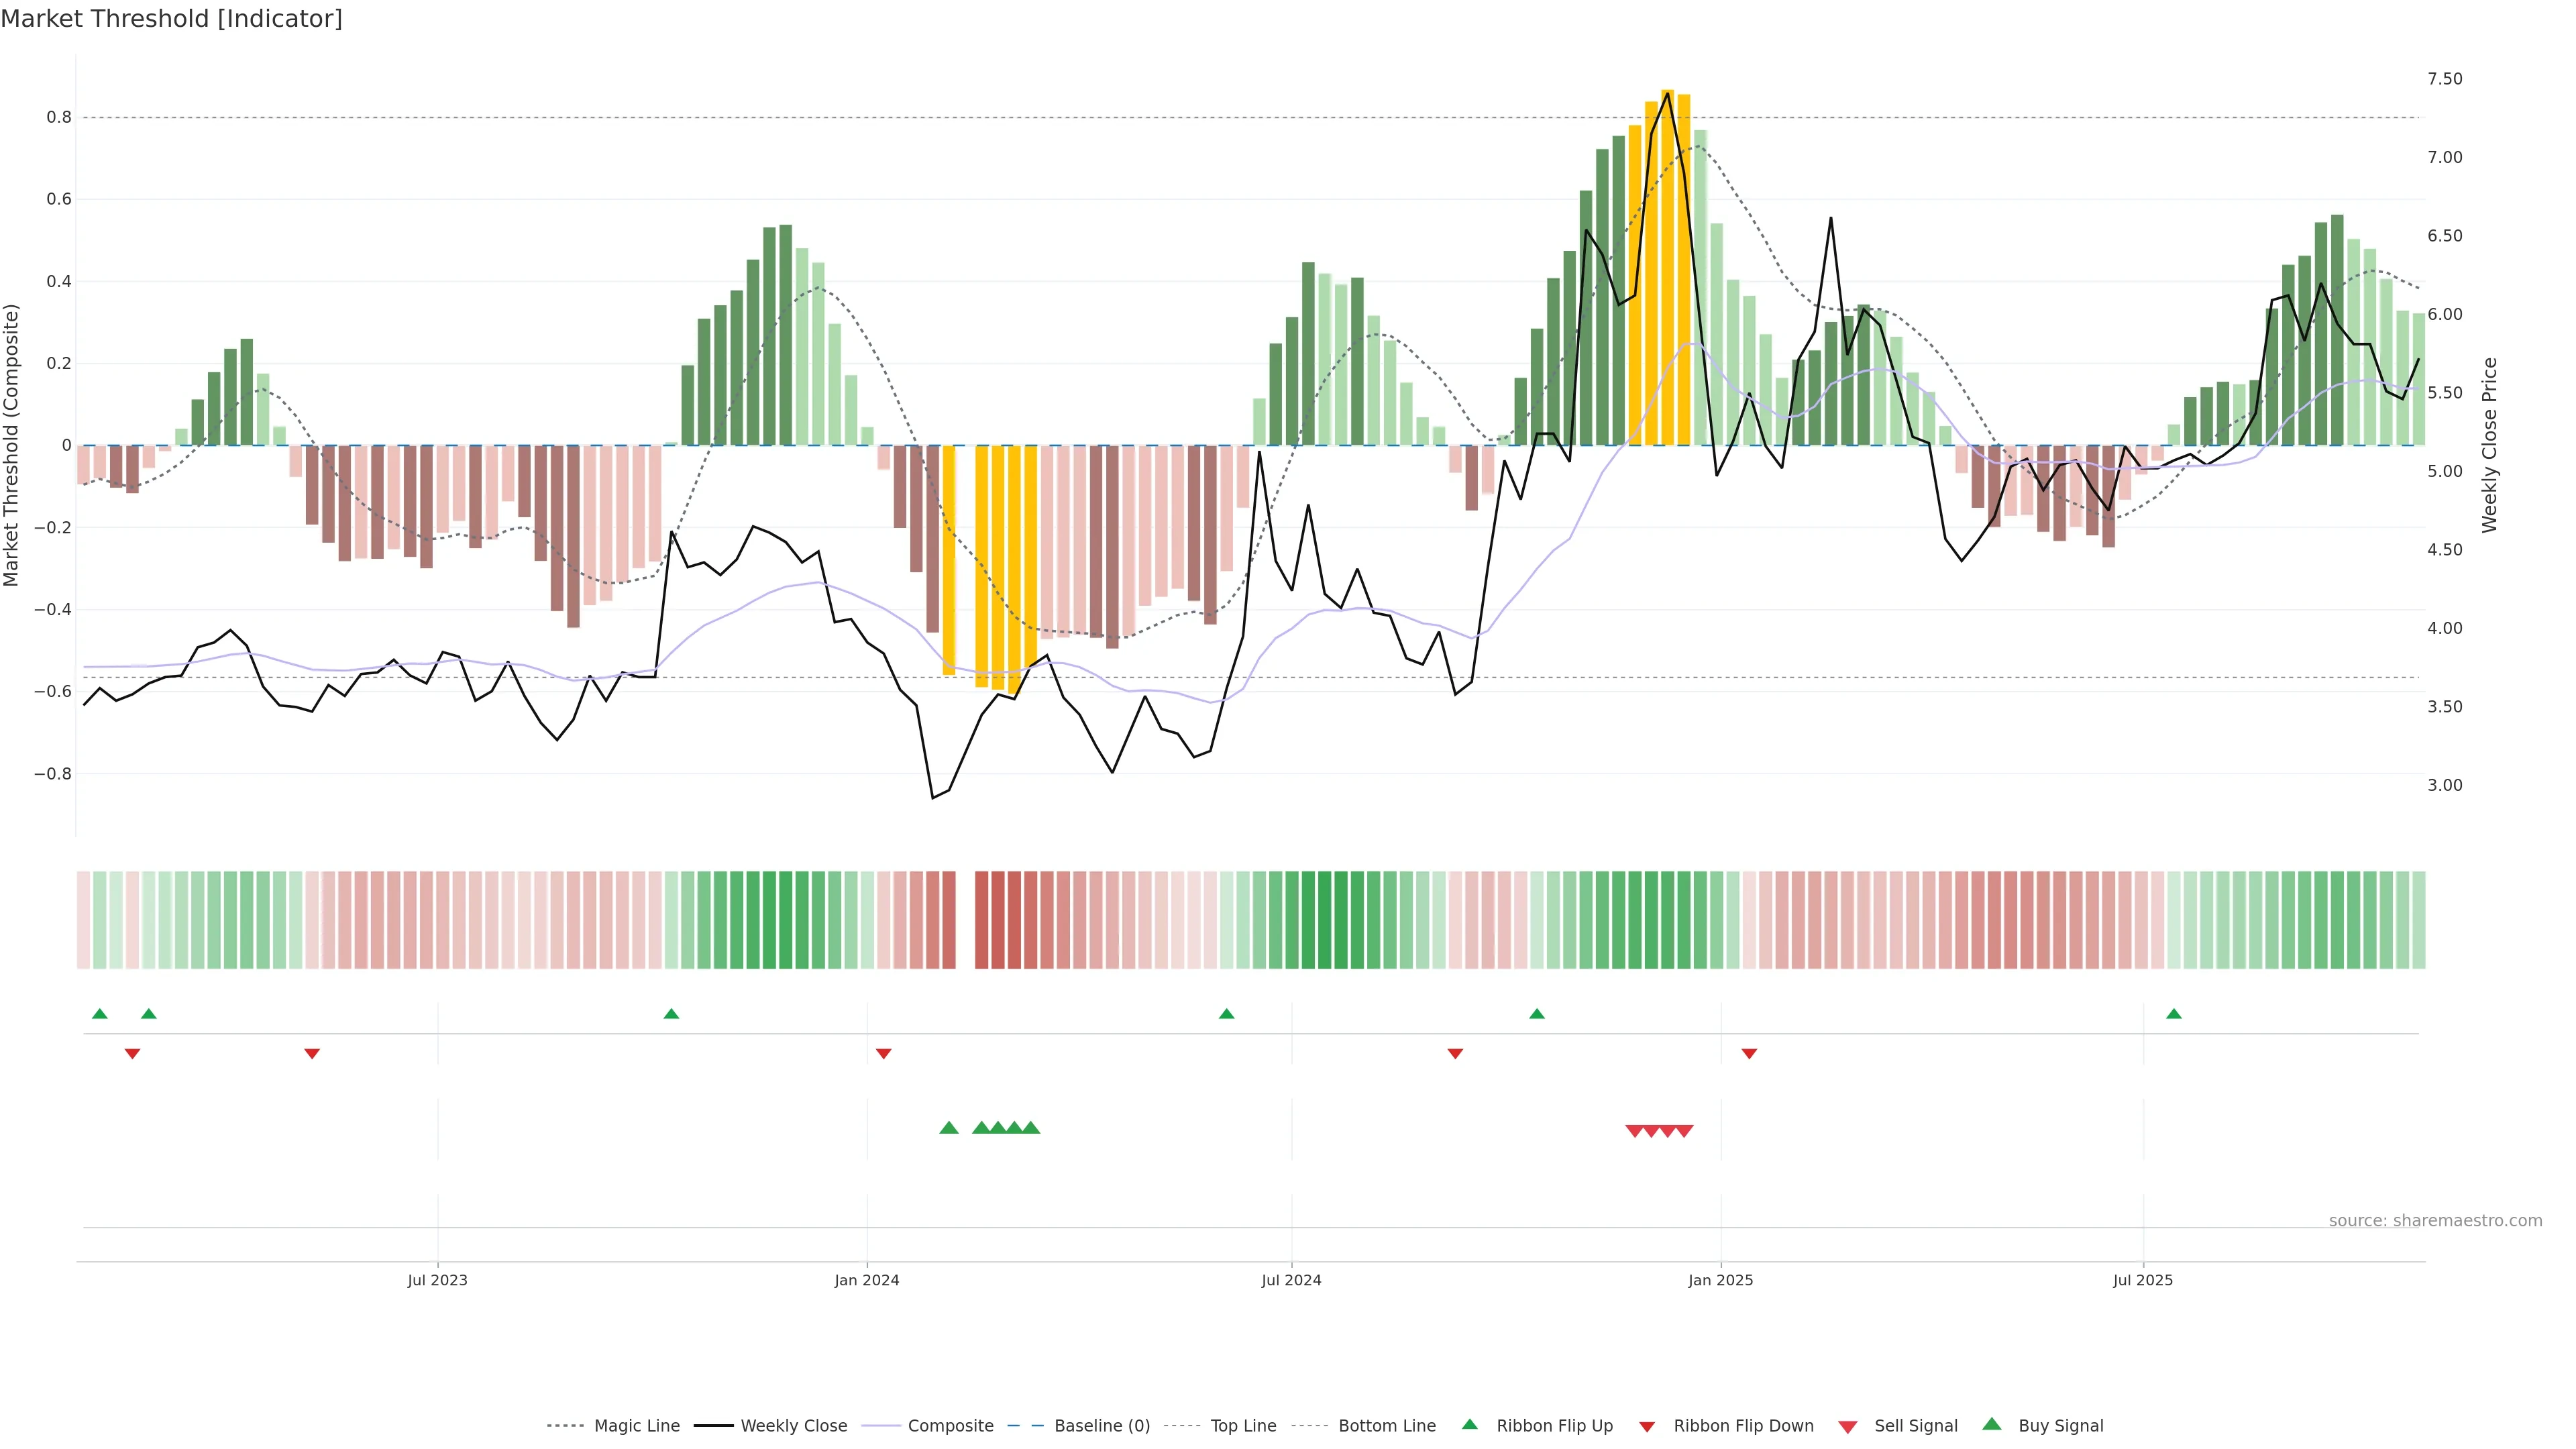This screenshot has height=1449, width=2576.
Task: Click the tallest gold histogram bar
Action: [1667, 267]
